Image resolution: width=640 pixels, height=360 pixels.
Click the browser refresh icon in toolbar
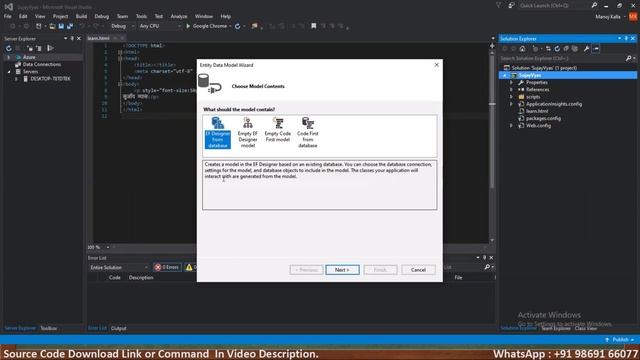(238, 26)
